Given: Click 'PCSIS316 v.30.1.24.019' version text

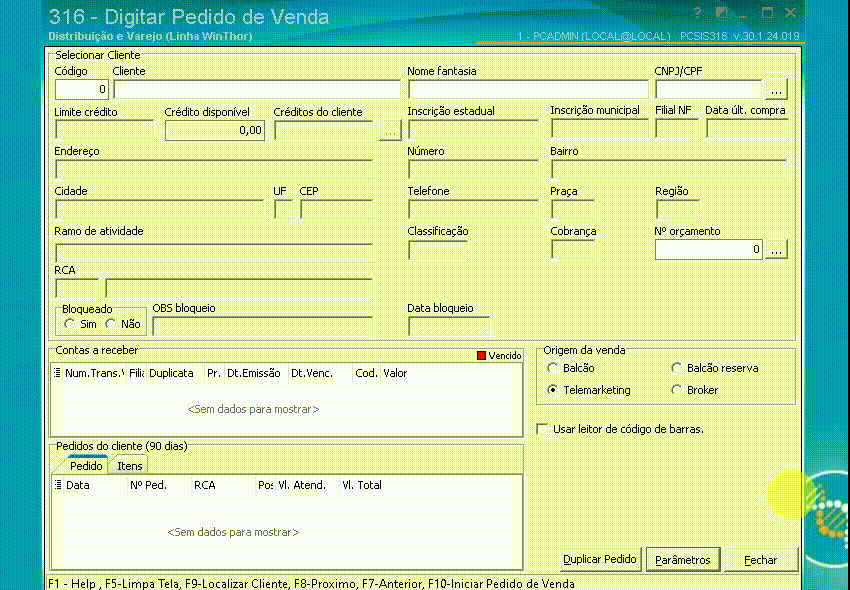Looking at the screenshot, I should (739, 36).
